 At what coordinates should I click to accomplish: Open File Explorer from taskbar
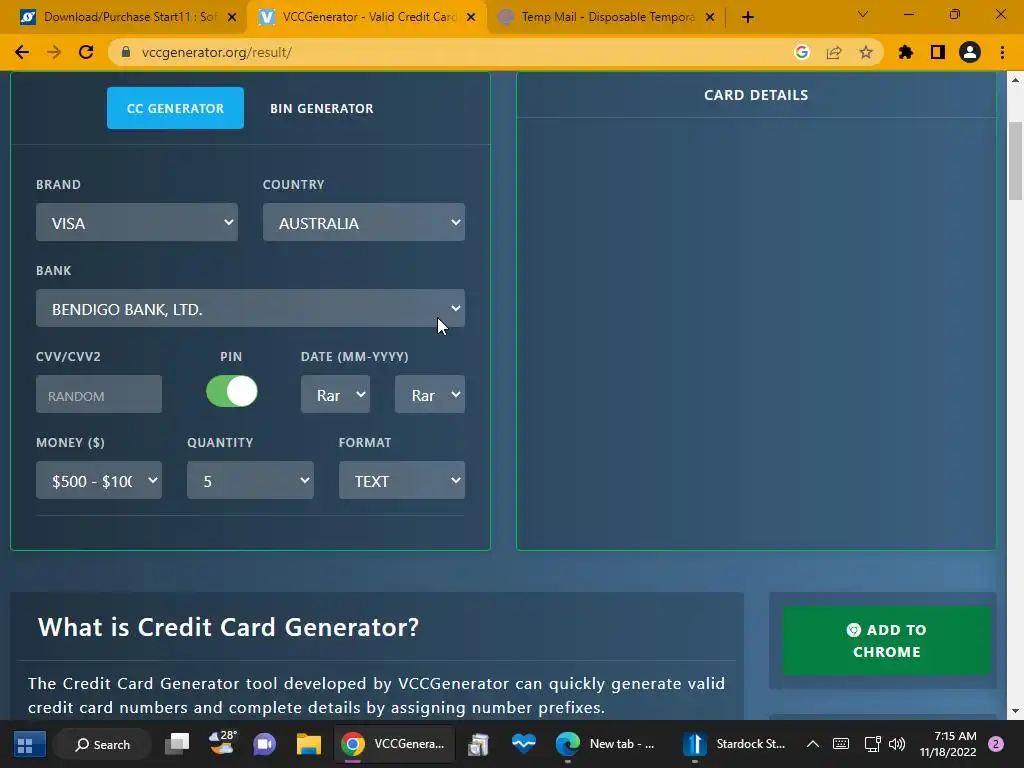pyautogui.click(x=308, y=744)
